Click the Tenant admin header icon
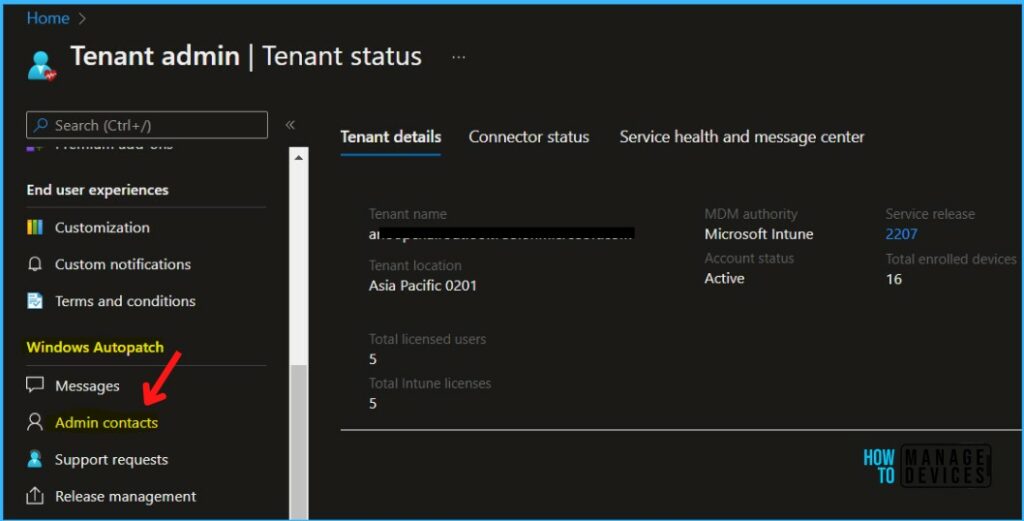Image resolution: width=1024 pixels, height=521 pixels. coord(42,65)
